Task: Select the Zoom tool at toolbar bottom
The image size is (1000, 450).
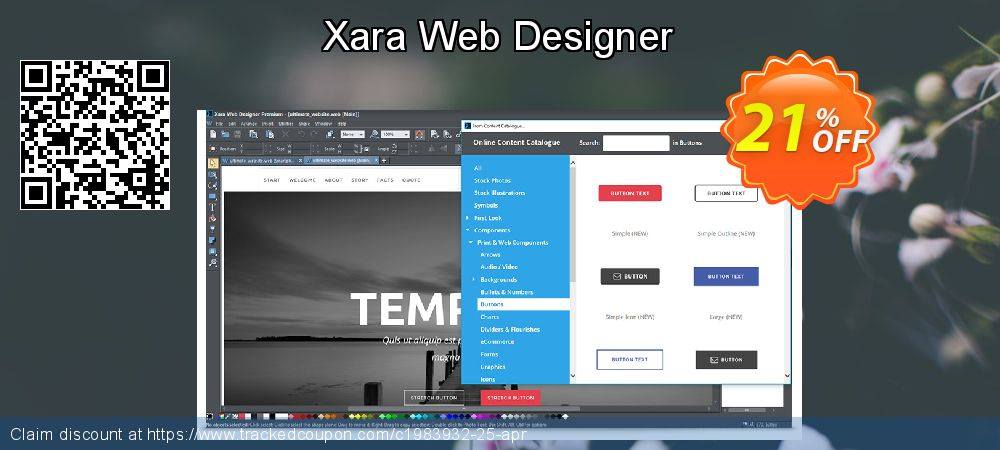Action: (212, 263)
